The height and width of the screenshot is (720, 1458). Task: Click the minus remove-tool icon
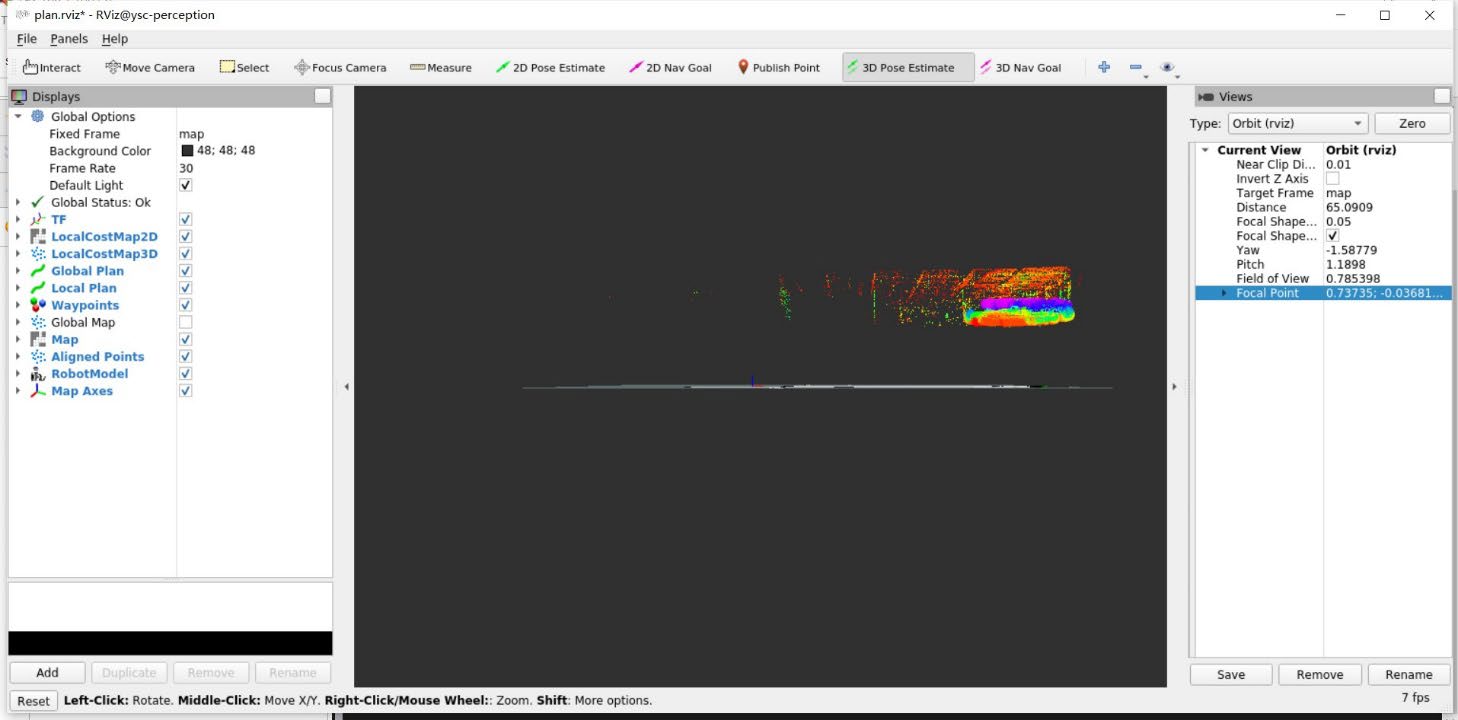click(x=1136, y=67)
